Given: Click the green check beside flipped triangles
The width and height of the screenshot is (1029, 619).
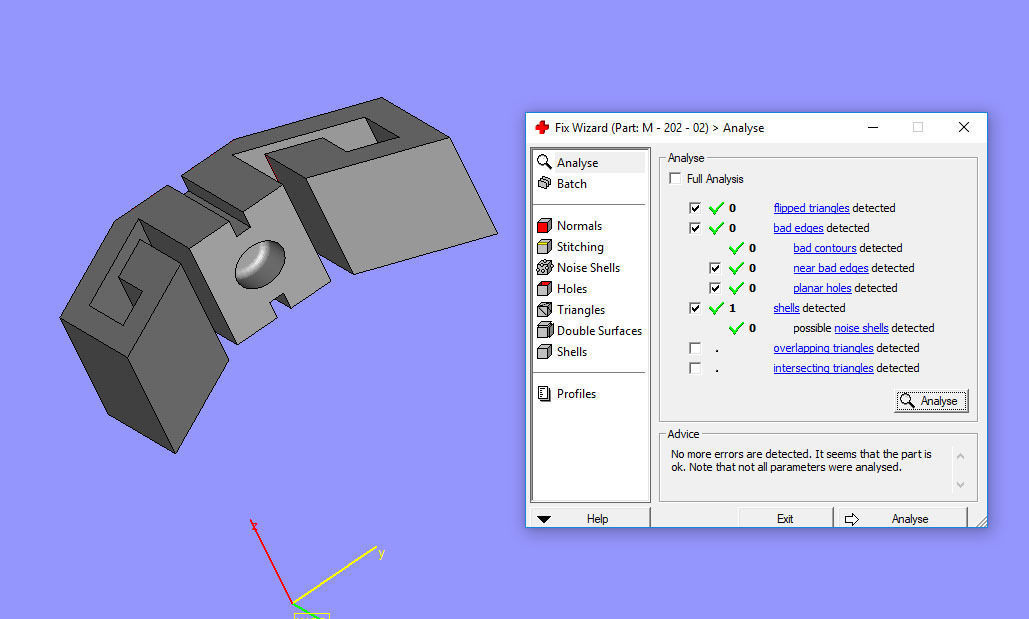Looking at the screenshot, I should [716, 208].
